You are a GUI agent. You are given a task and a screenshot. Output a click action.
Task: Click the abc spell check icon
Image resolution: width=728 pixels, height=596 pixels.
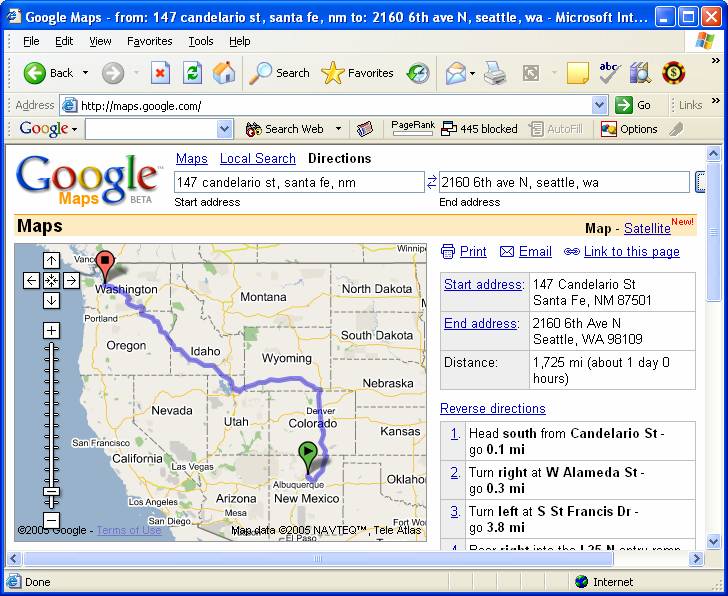tap(610, 73)
